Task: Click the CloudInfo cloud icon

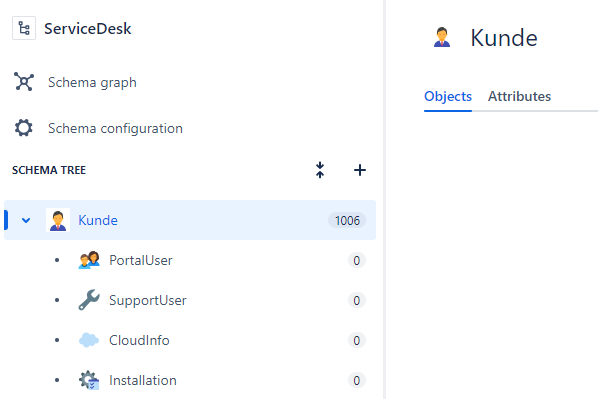Action: [x=89, y=340]
